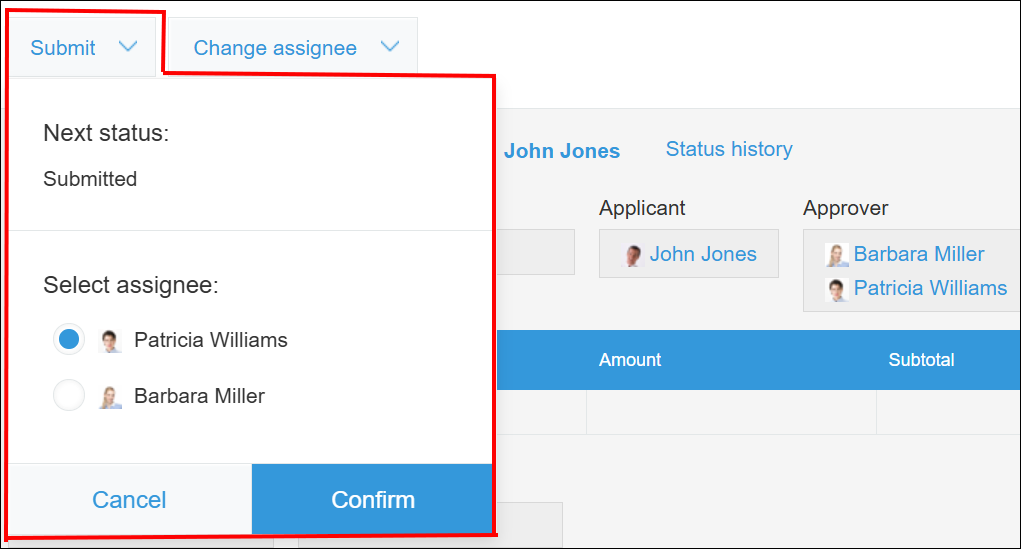Click the bold John Jones assignee name
Screen dimensions: 1021x549
click(561, 151)
